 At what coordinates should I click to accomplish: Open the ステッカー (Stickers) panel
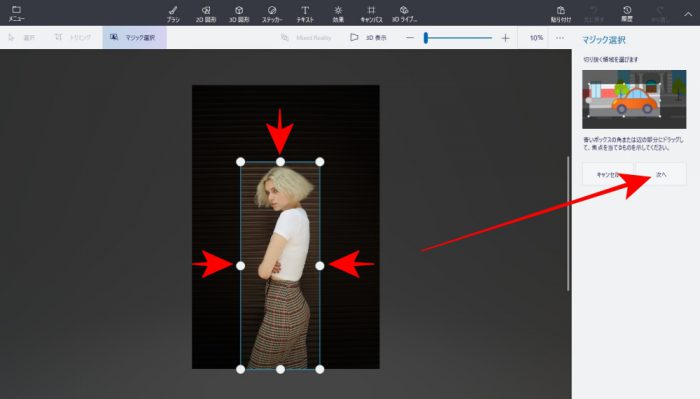pos(272,14)
